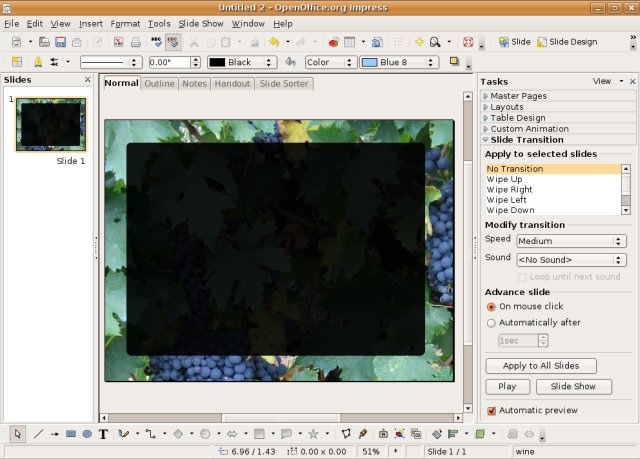
Task: Select the Curve drawing tool
Action: point(123,434)
